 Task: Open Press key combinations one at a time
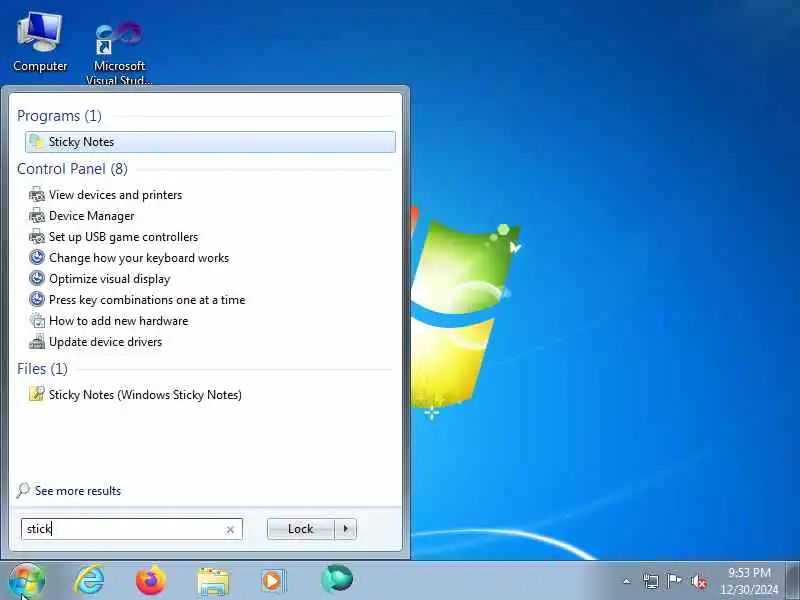(147, 299)
